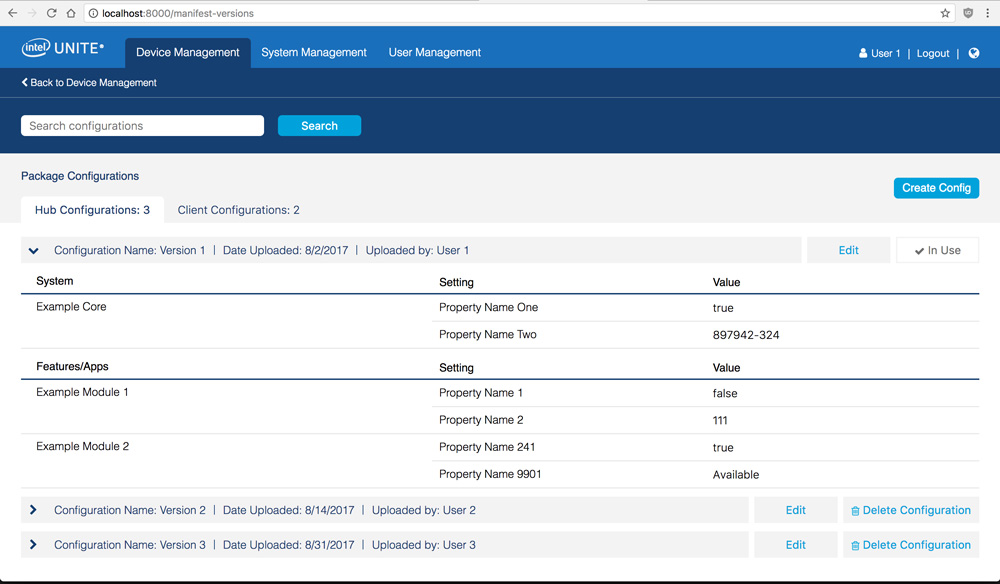Go to browser home icon

(x=71, y=13)
